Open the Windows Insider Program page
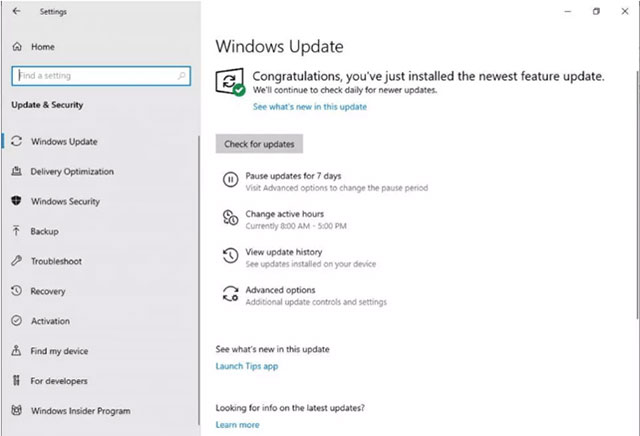640x436 pixels. (x=81, y=411)
